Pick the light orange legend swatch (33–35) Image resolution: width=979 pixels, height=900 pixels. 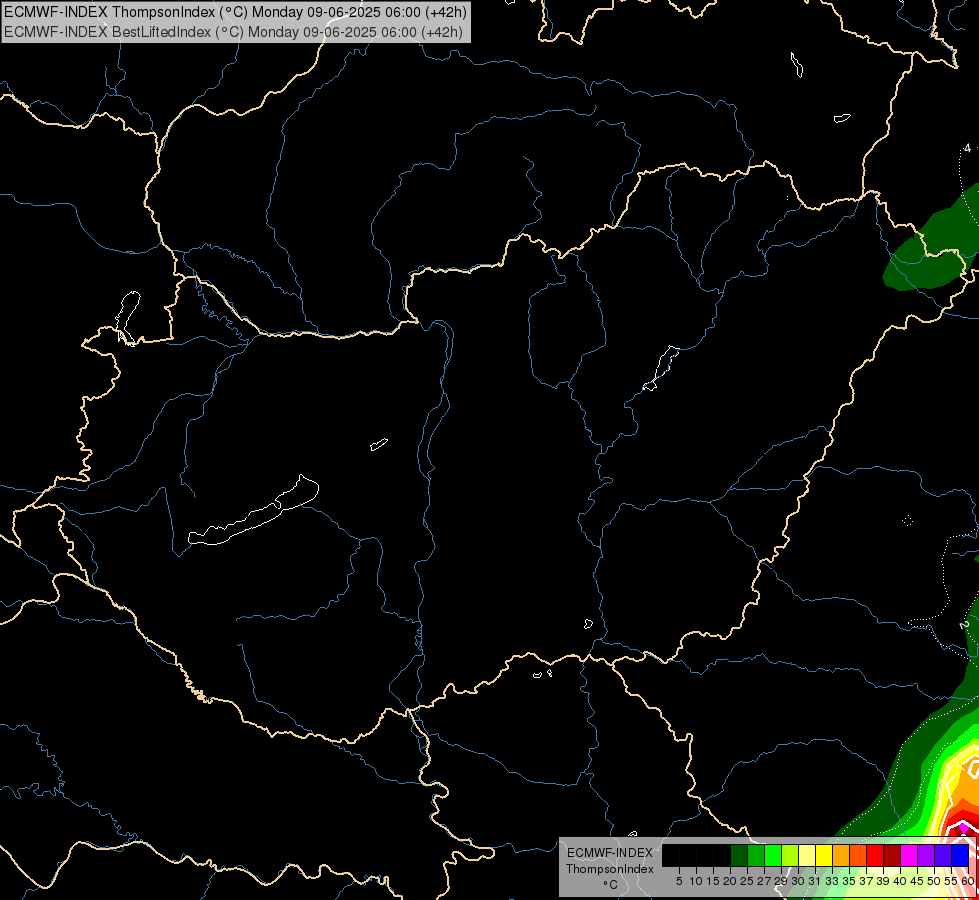pos(841,855)
